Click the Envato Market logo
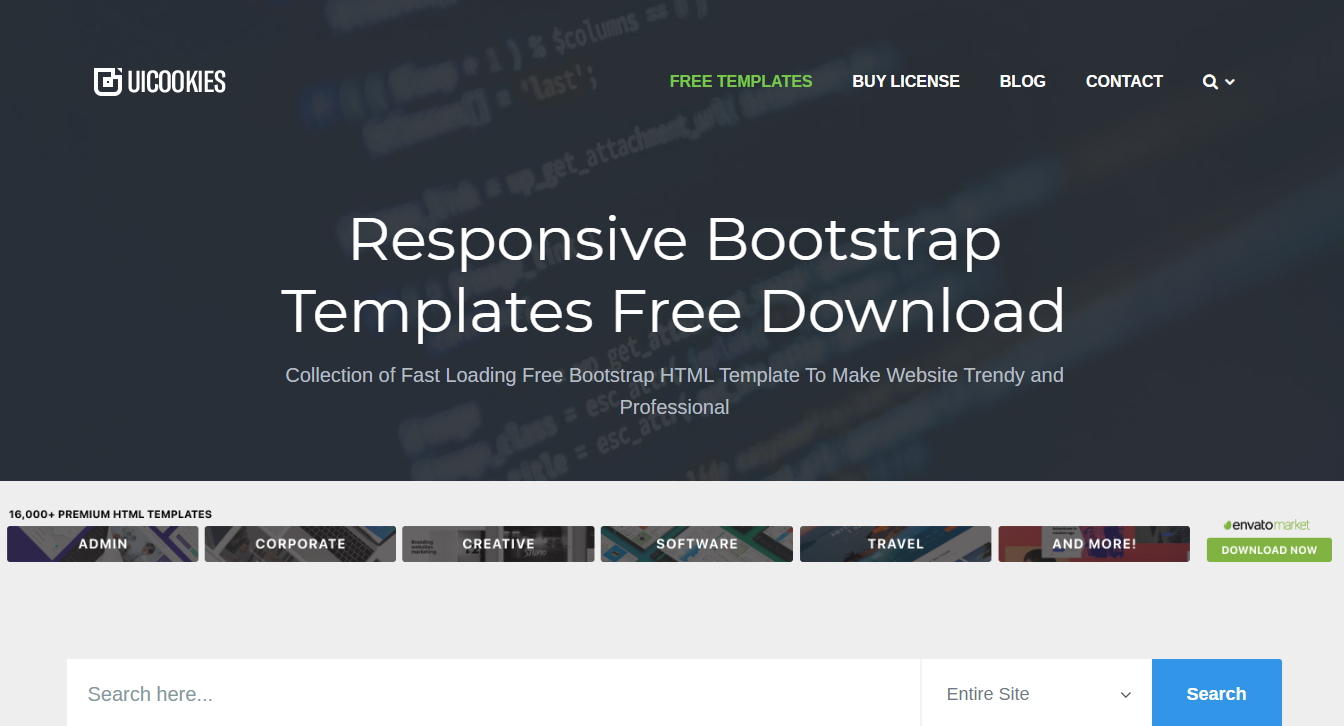The height and width of the screenshot is (726, 1344). [x=1267, y=524]
